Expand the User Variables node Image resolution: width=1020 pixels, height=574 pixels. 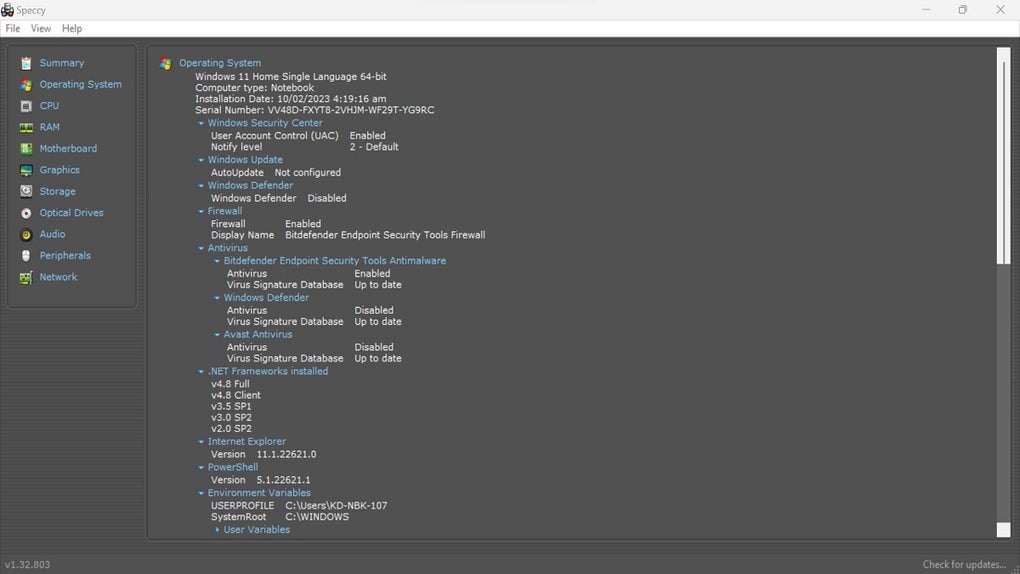[217, 530]
